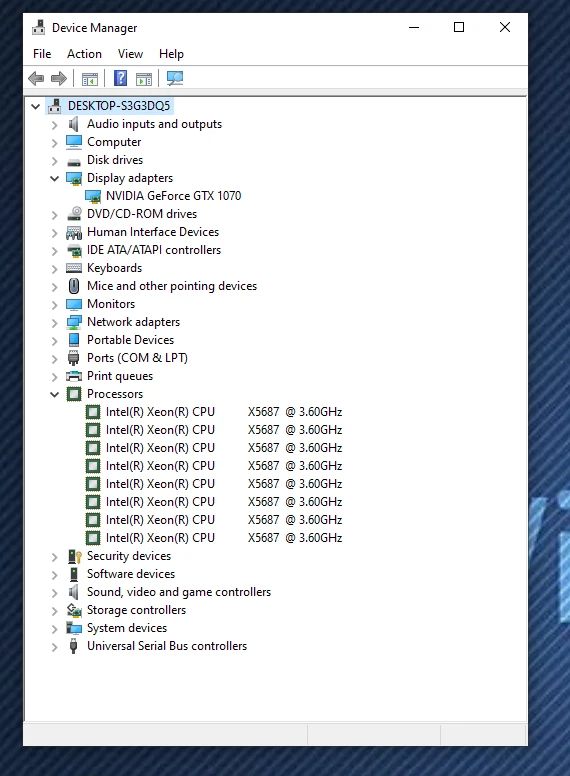The height and width of the screenshot is (776, 570).
Task: Click the Back arrow toolbar icon
Action: coord(36,78)
